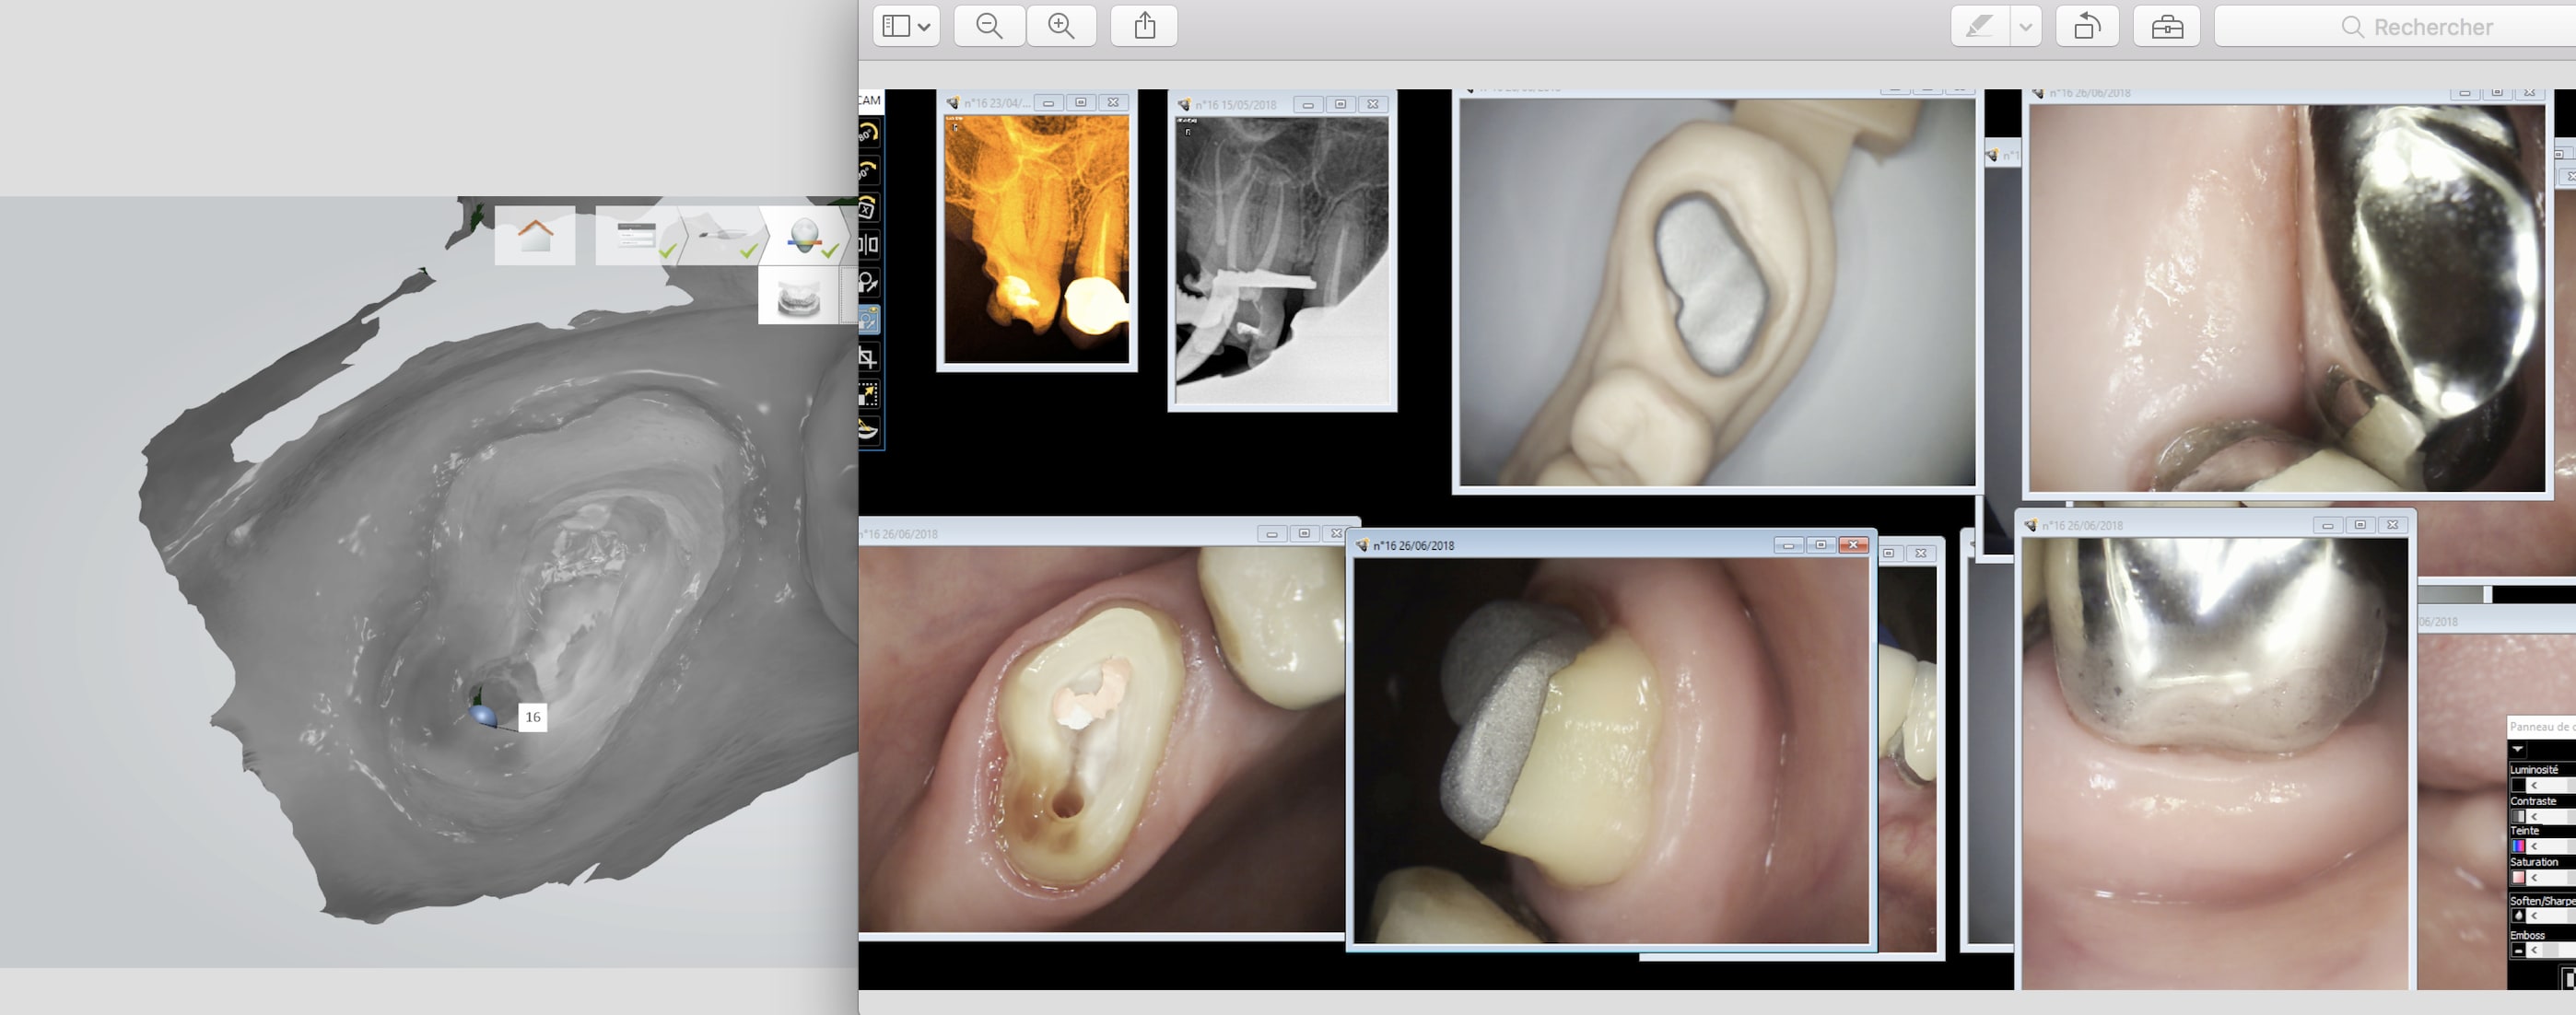Select the crop tool in sidebar
The image size is (2576, 1015).
[867, 357]
